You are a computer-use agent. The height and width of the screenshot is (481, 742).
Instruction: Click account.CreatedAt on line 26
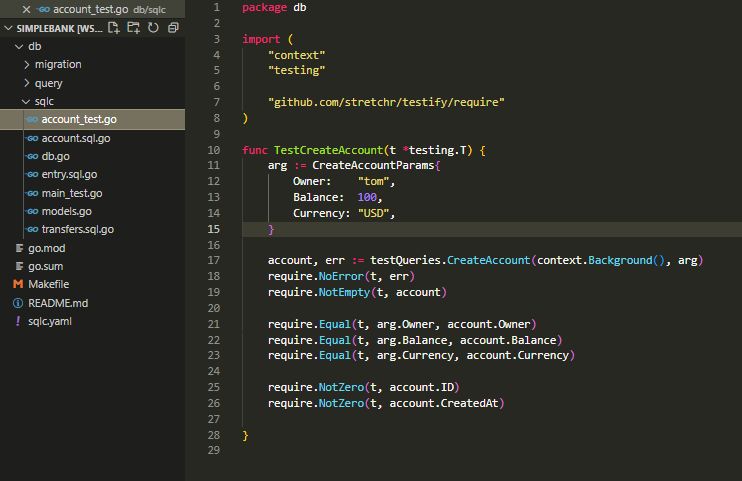pos(444,403)
